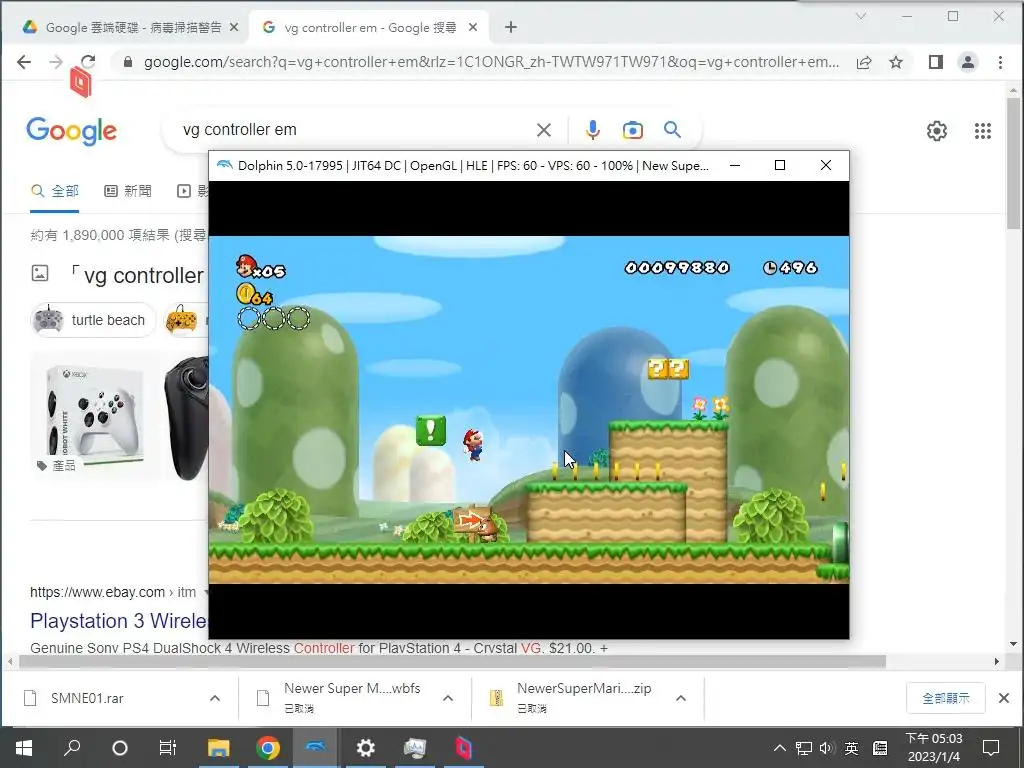Open Windows Start menu
Screen dimensions: 1024x768
(x=24, y=748)
